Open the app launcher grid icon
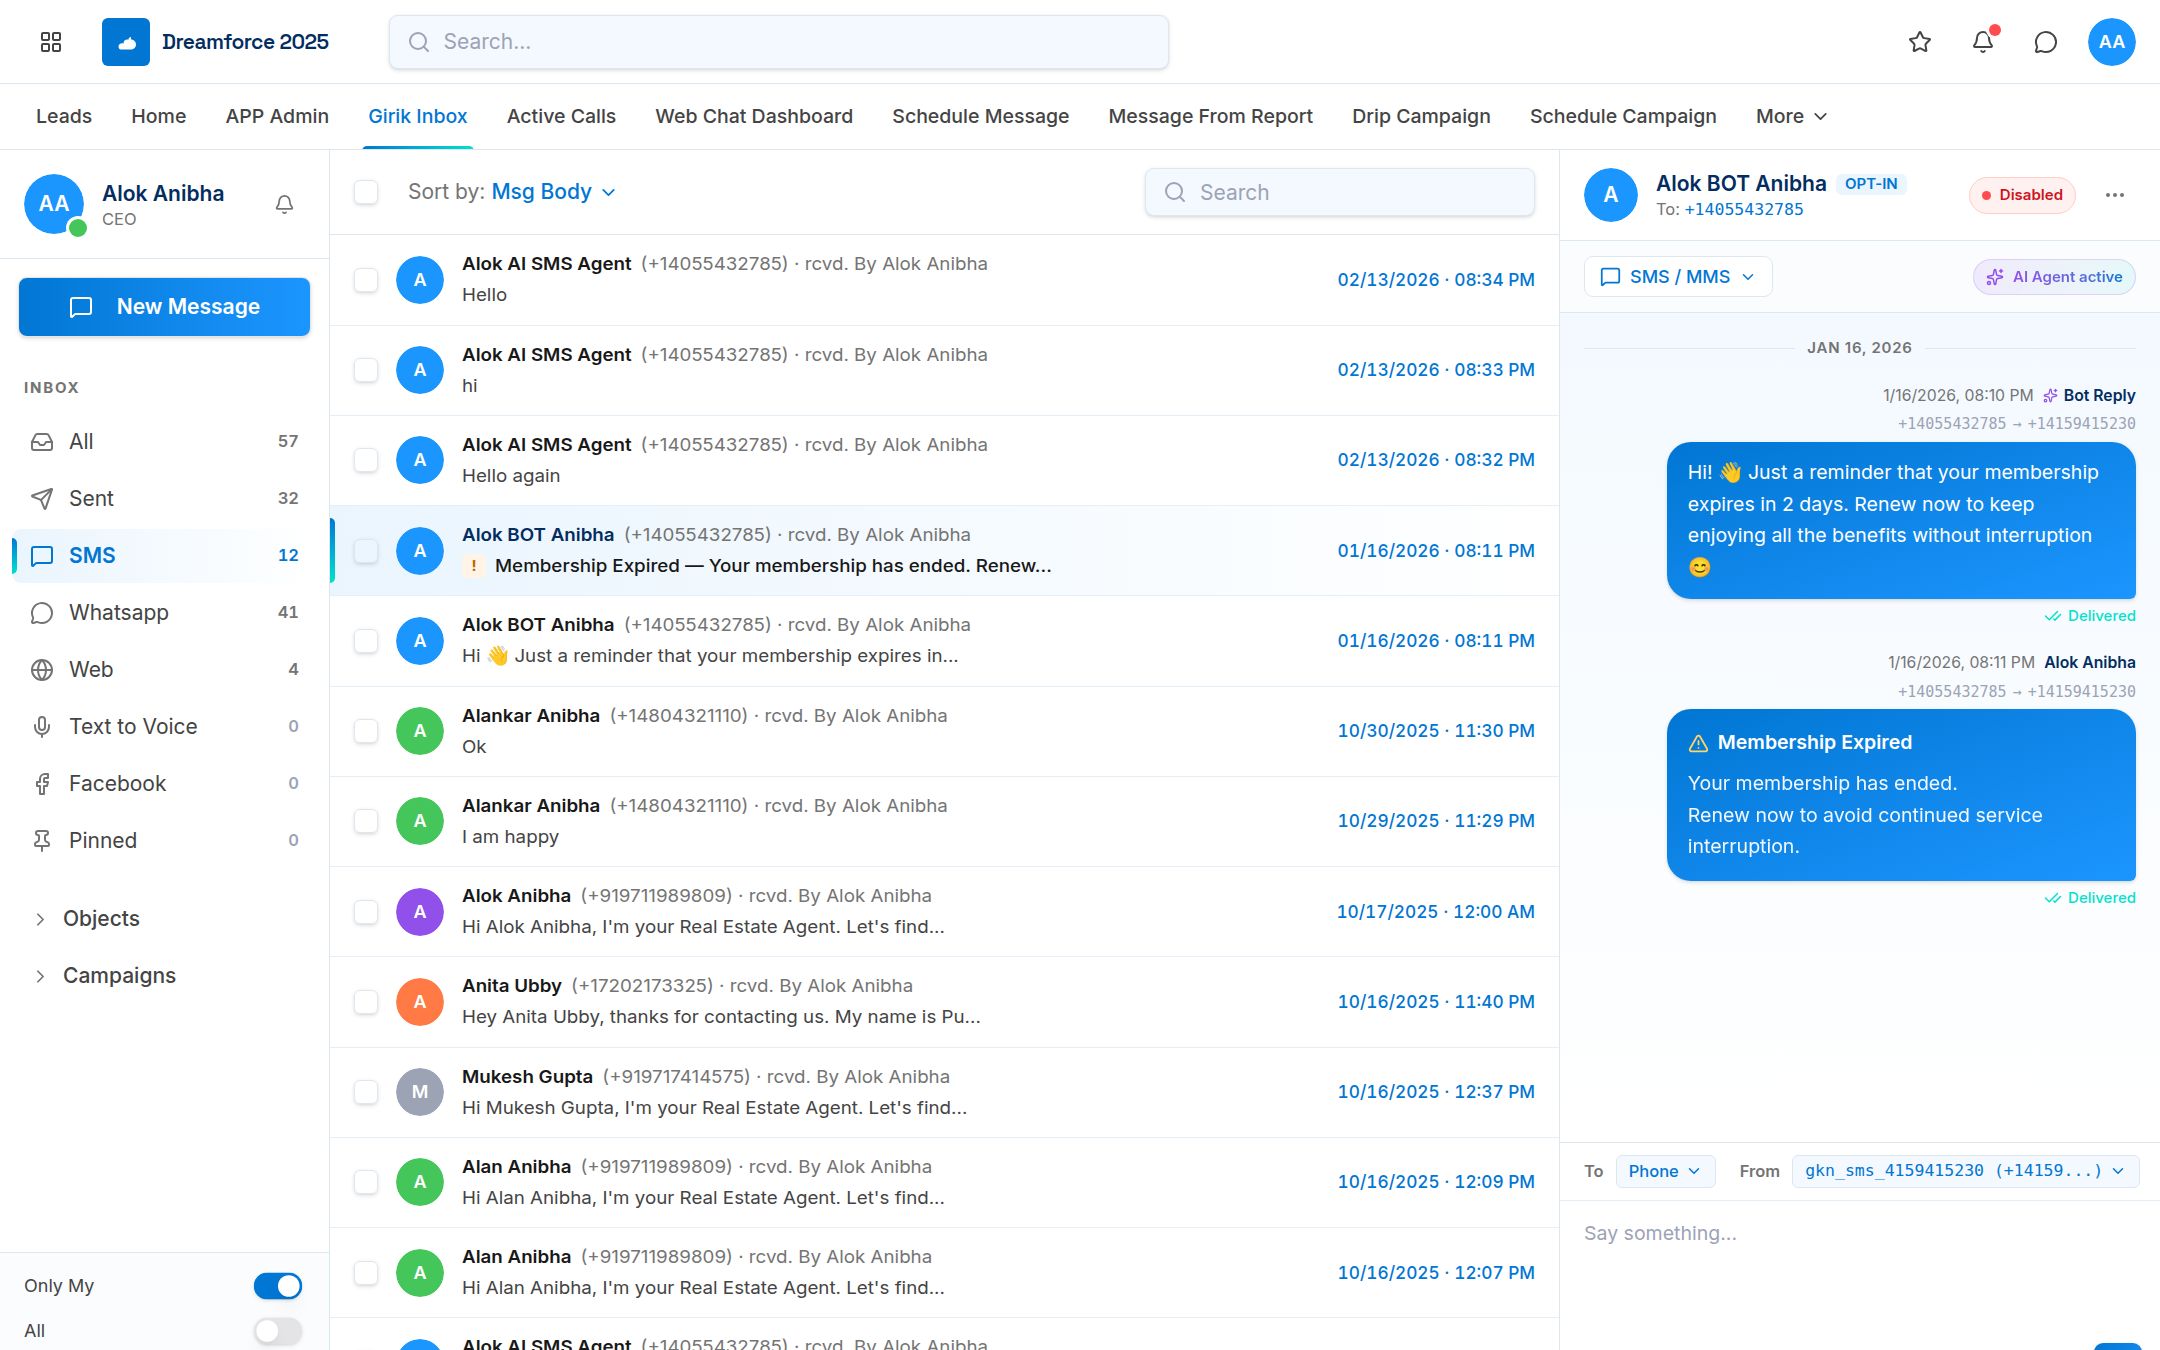The width and height of the screenshot is (2160, 1350). [51, 42]
